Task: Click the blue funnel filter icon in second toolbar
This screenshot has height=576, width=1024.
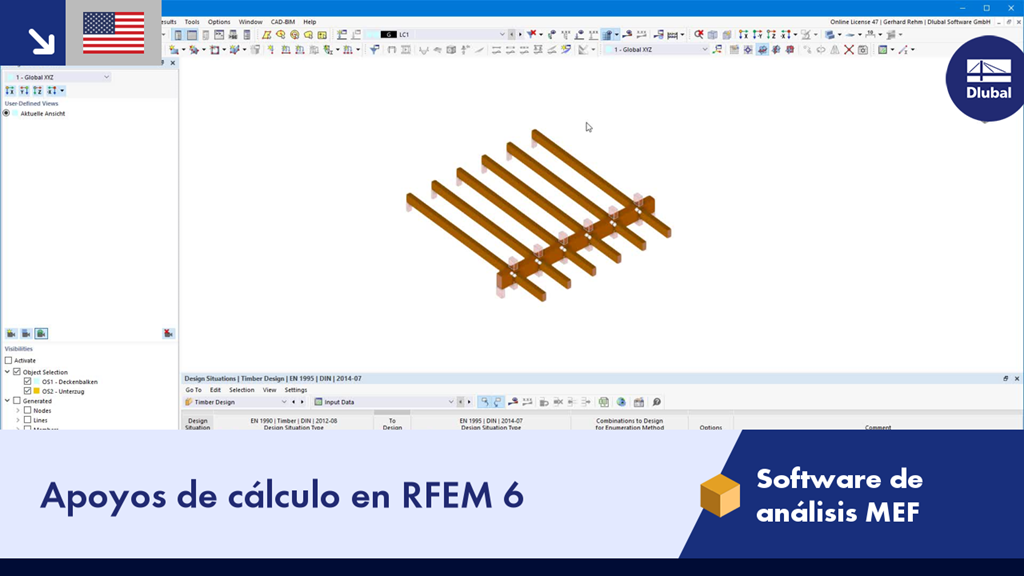Action: tap(374, 50)
